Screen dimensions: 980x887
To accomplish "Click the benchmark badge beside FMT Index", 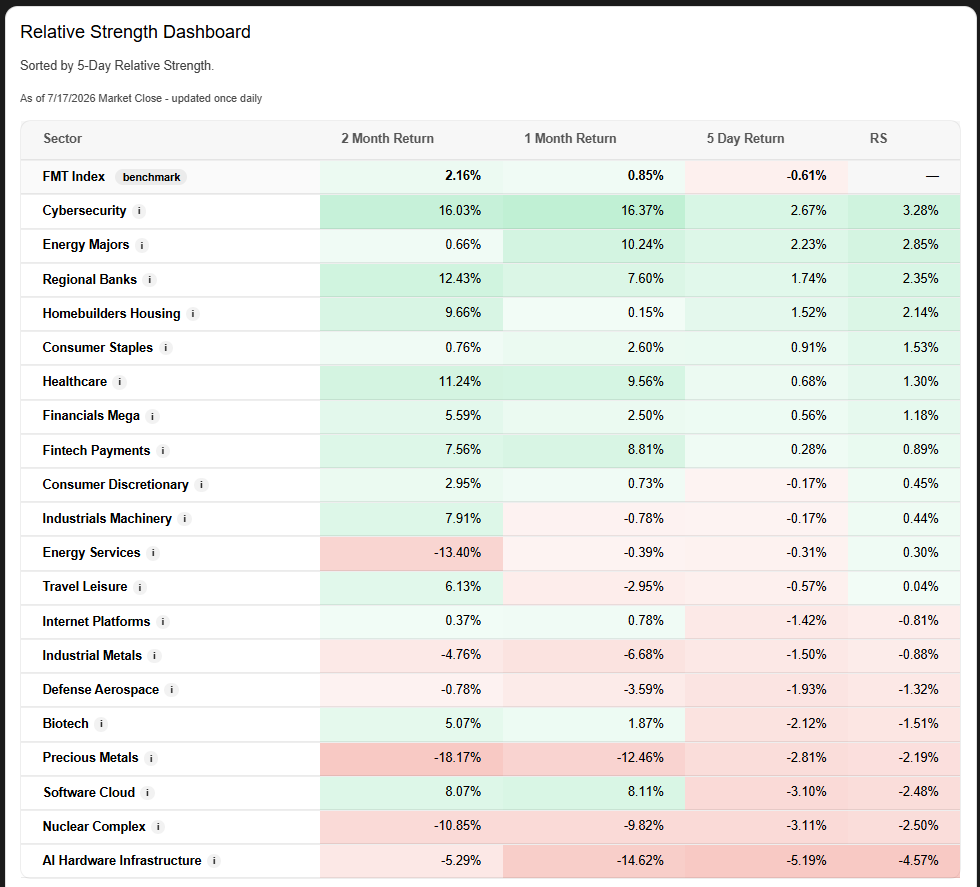I will click(x=151, y=177).
